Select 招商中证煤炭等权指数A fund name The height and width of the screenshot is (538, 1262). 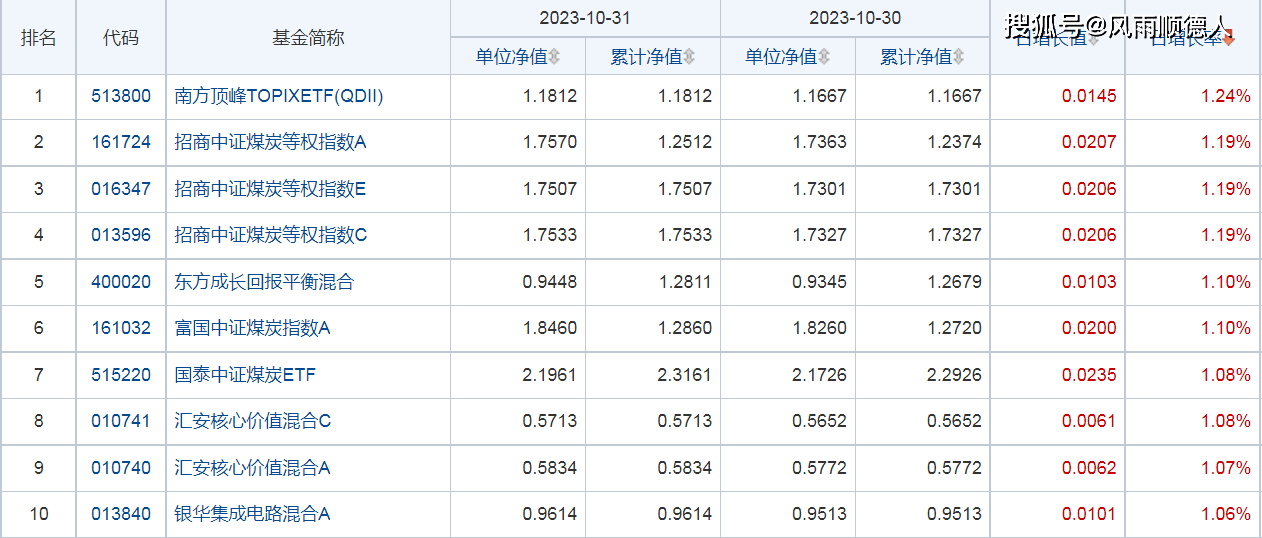point(271,142)
